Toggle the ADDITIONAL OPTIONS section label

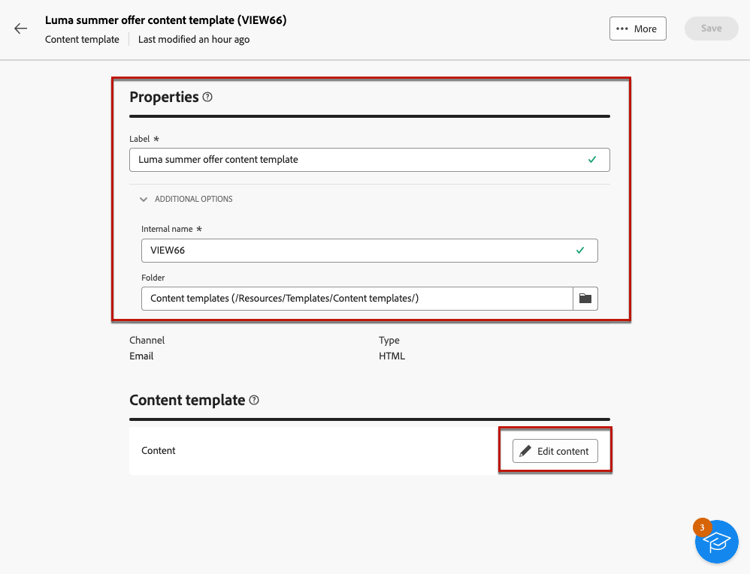point(194,199)
